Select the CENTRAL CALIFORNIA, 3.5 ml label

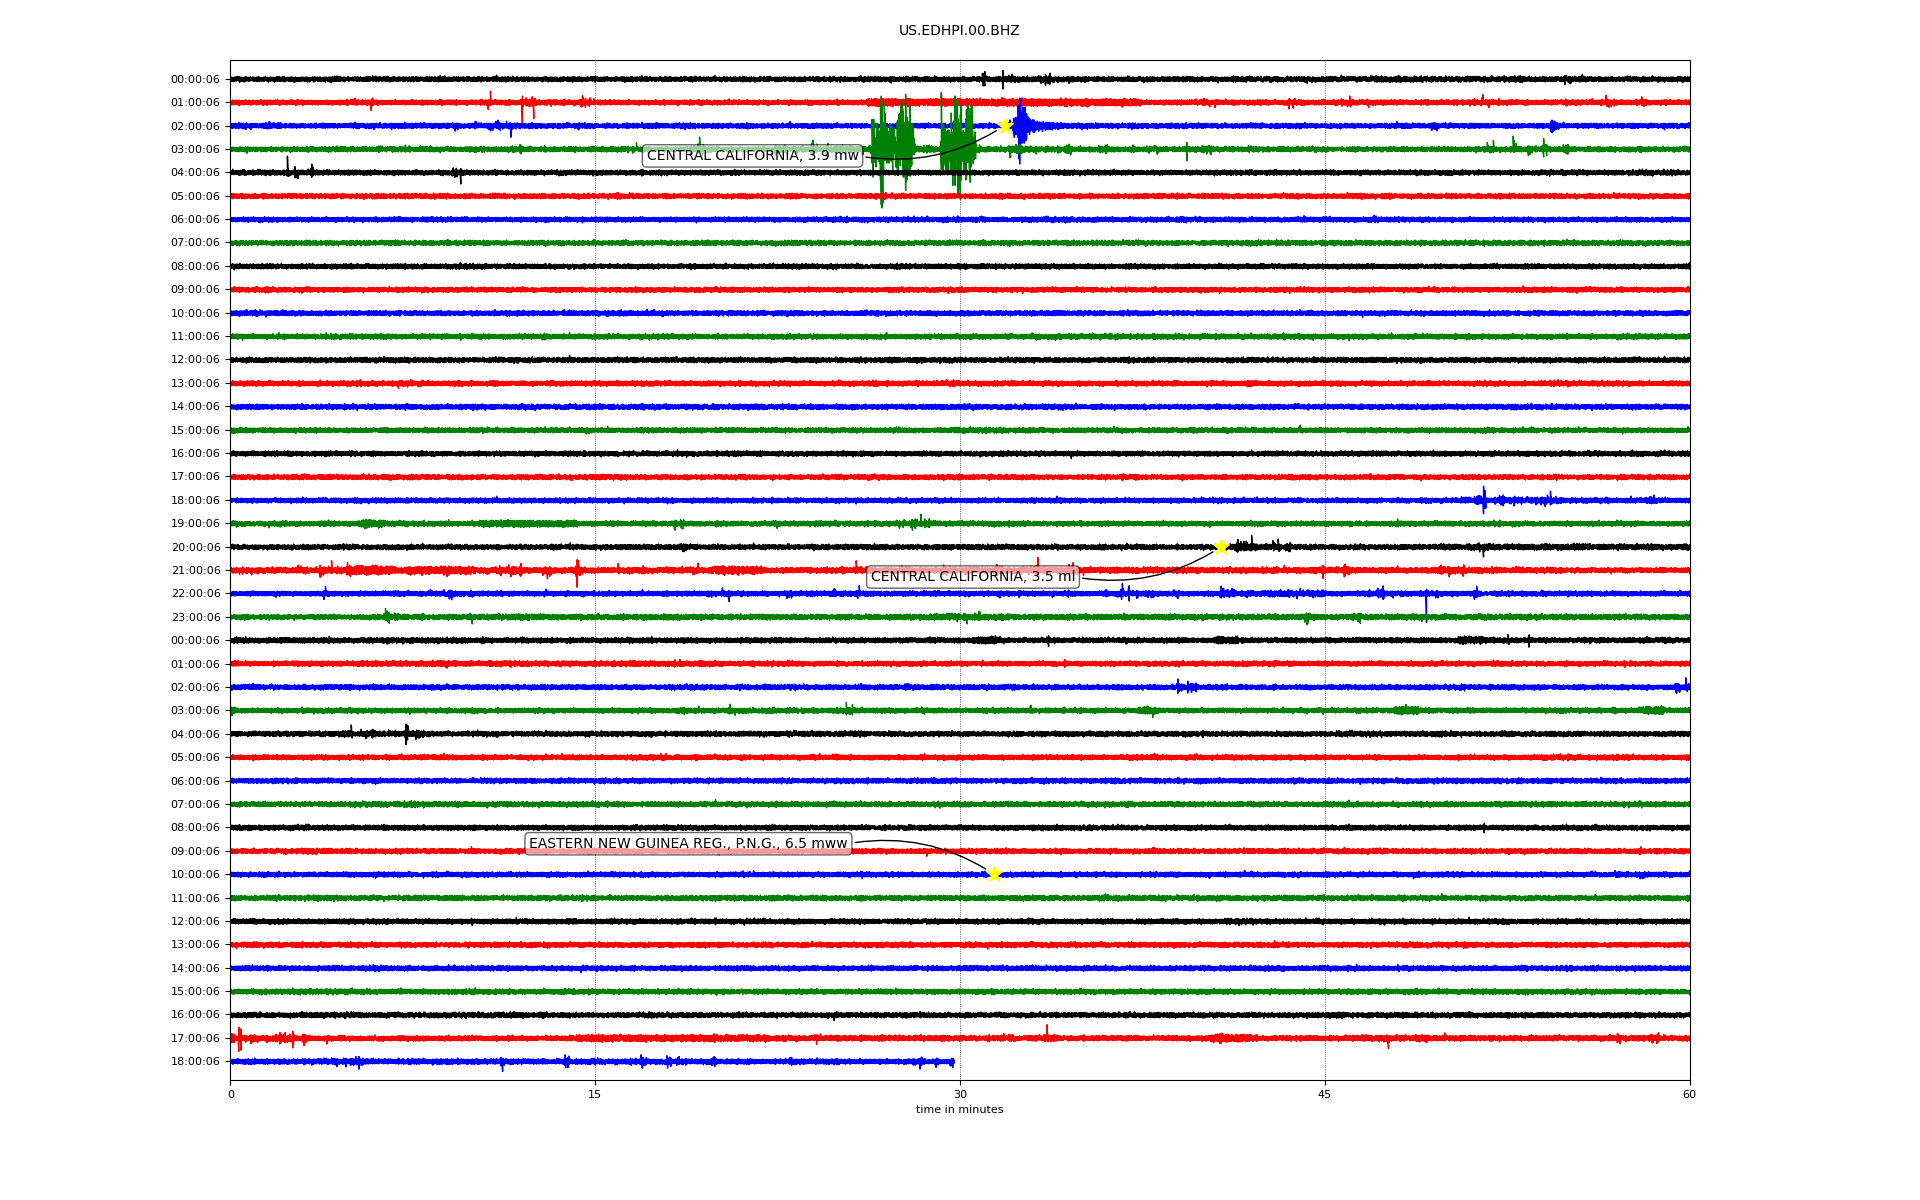pos(972,576)
